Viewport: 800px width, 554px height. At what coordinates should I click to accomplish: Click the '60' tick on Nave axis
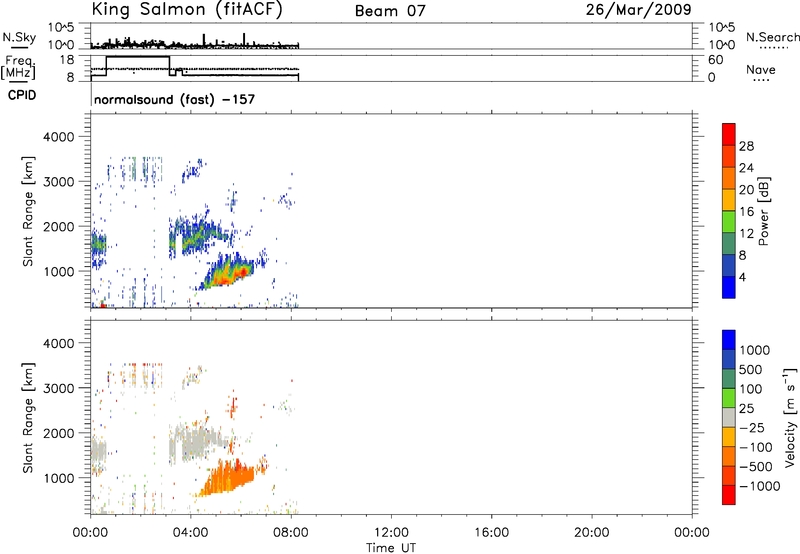point(716,60)
